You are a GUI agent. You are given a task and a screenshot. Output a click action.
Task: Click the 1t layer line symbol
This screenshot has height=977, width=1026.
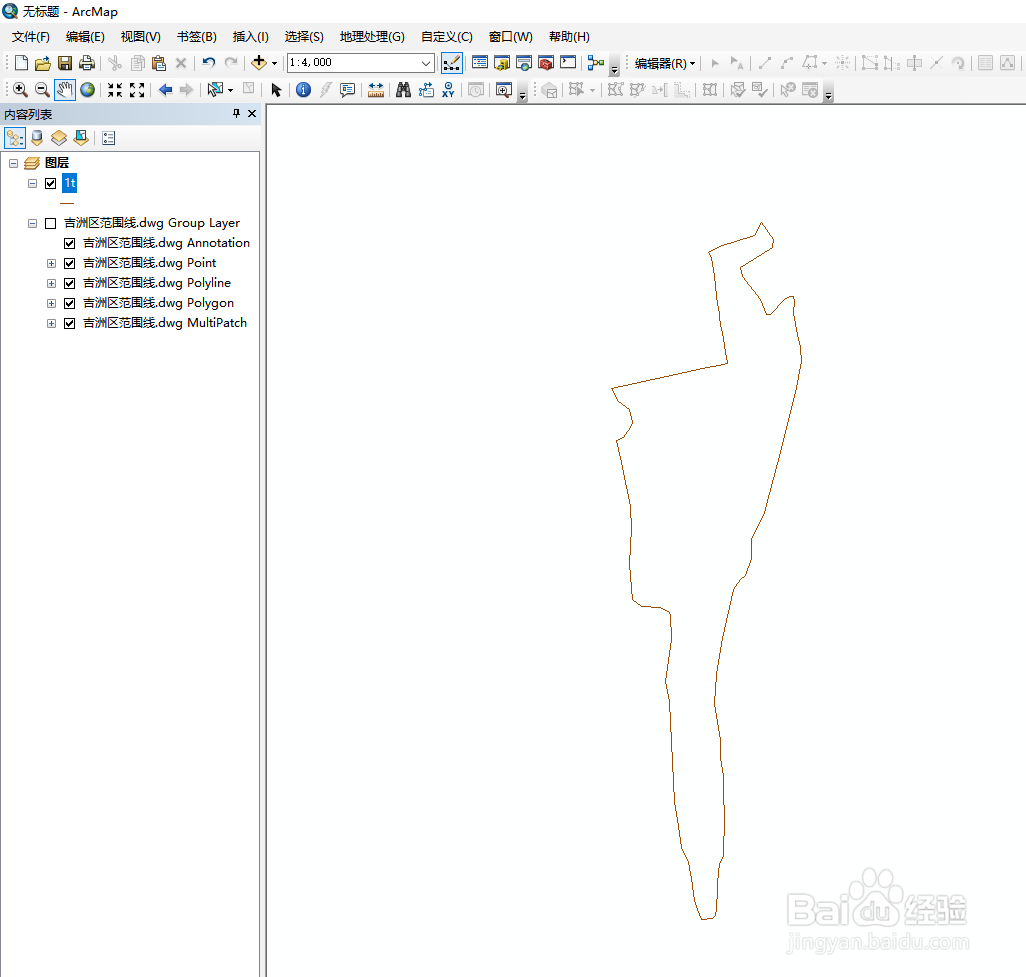pos(67,204)
